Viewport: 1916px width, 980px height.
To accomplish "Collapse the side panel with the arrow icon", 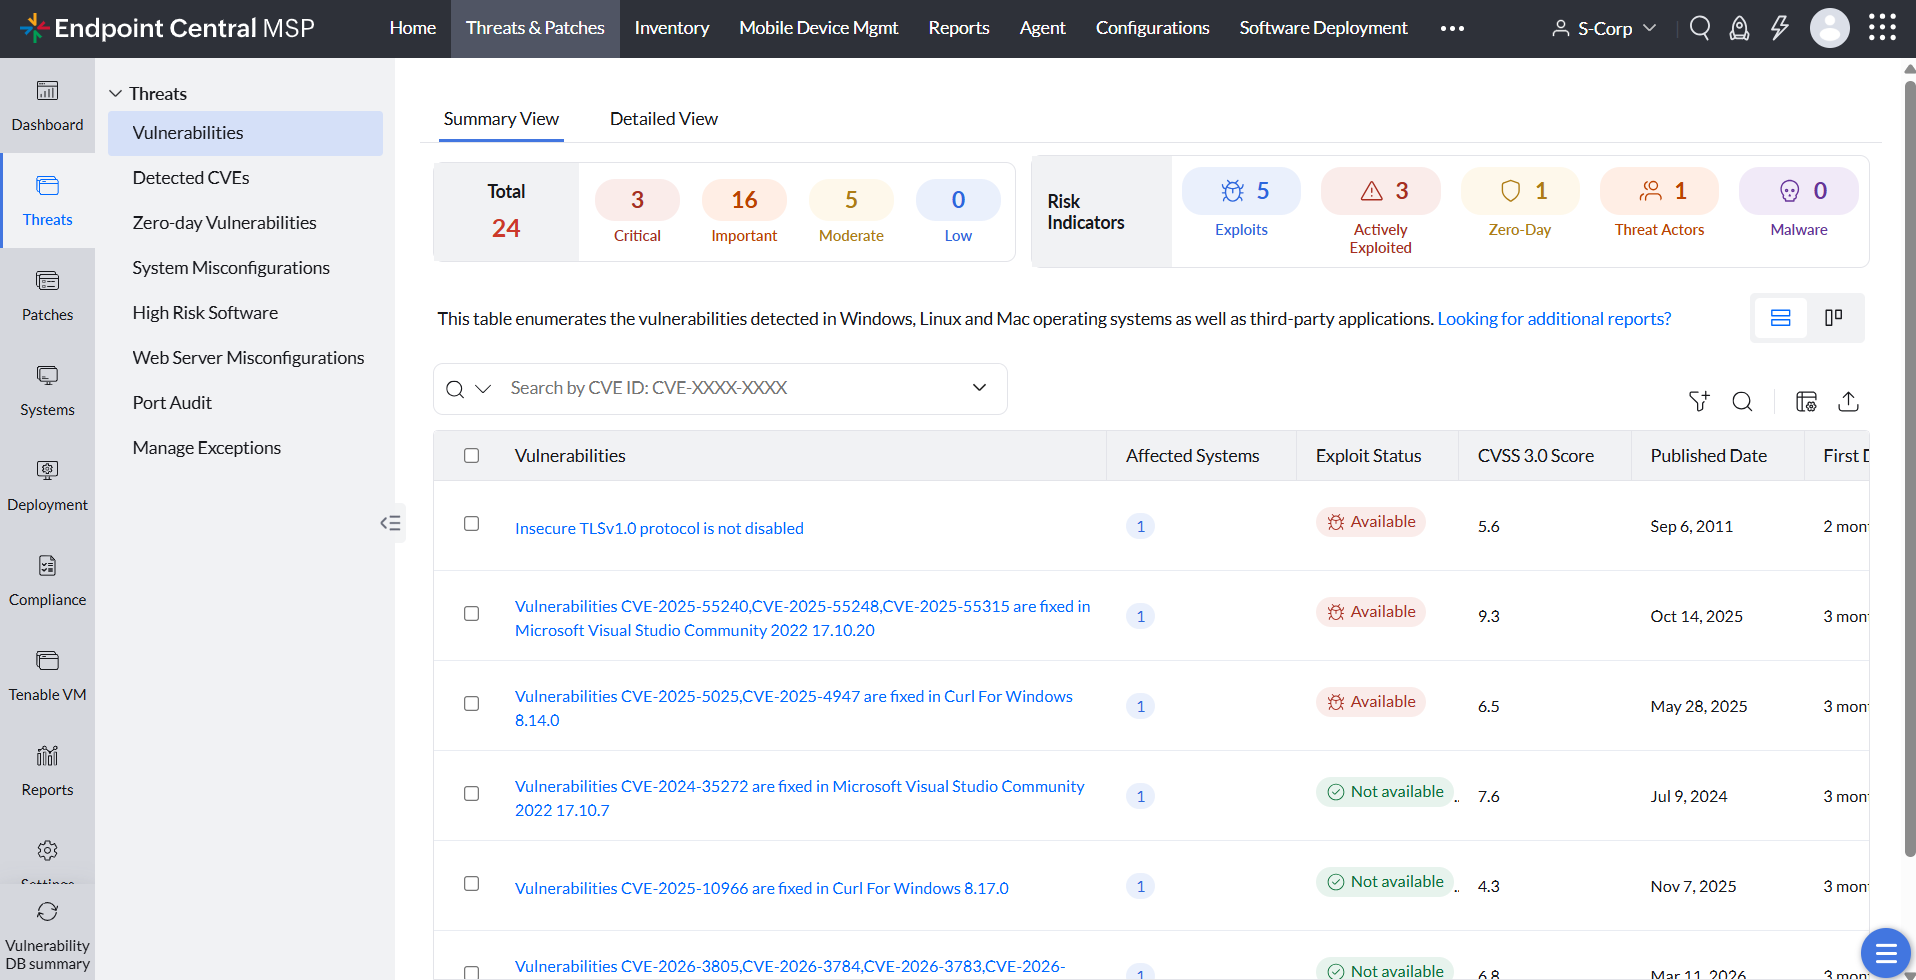I will pyautogui.click(x=390, y=522).
